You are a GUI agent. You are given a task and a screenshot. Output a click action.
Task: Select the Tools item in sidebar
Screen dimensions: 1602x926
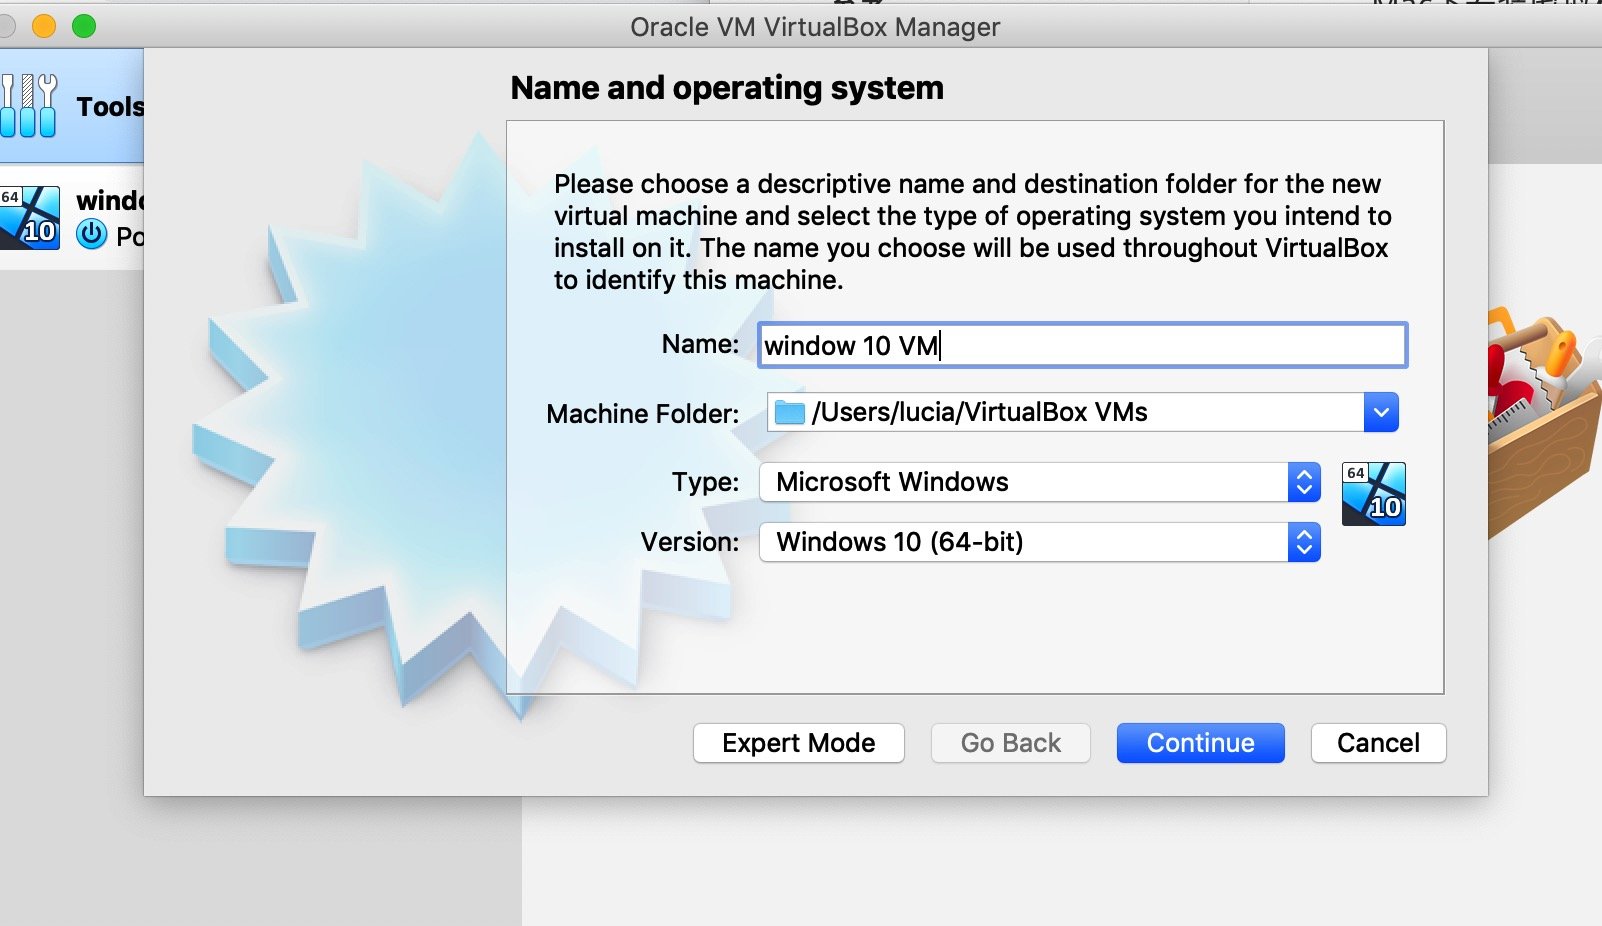[72, 106]
